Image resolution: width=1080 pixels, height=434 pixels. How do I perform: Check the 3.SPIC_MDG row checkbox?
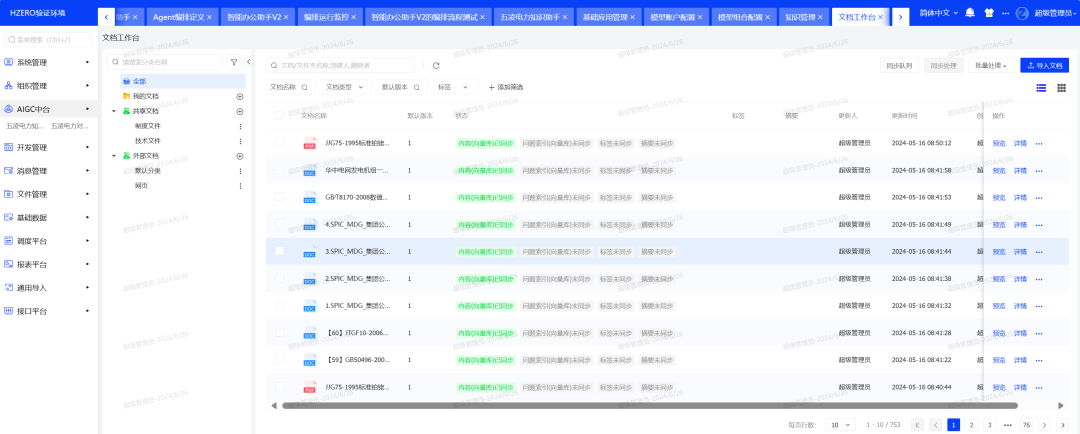coord(279,251)
